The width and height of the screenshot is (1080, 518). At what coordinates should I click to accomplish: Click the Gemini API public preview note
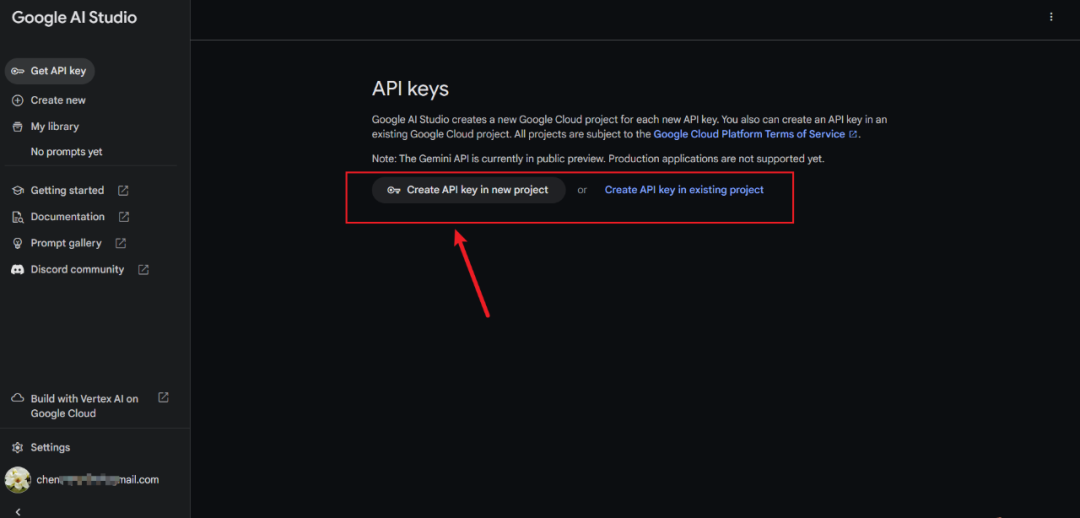598,158
